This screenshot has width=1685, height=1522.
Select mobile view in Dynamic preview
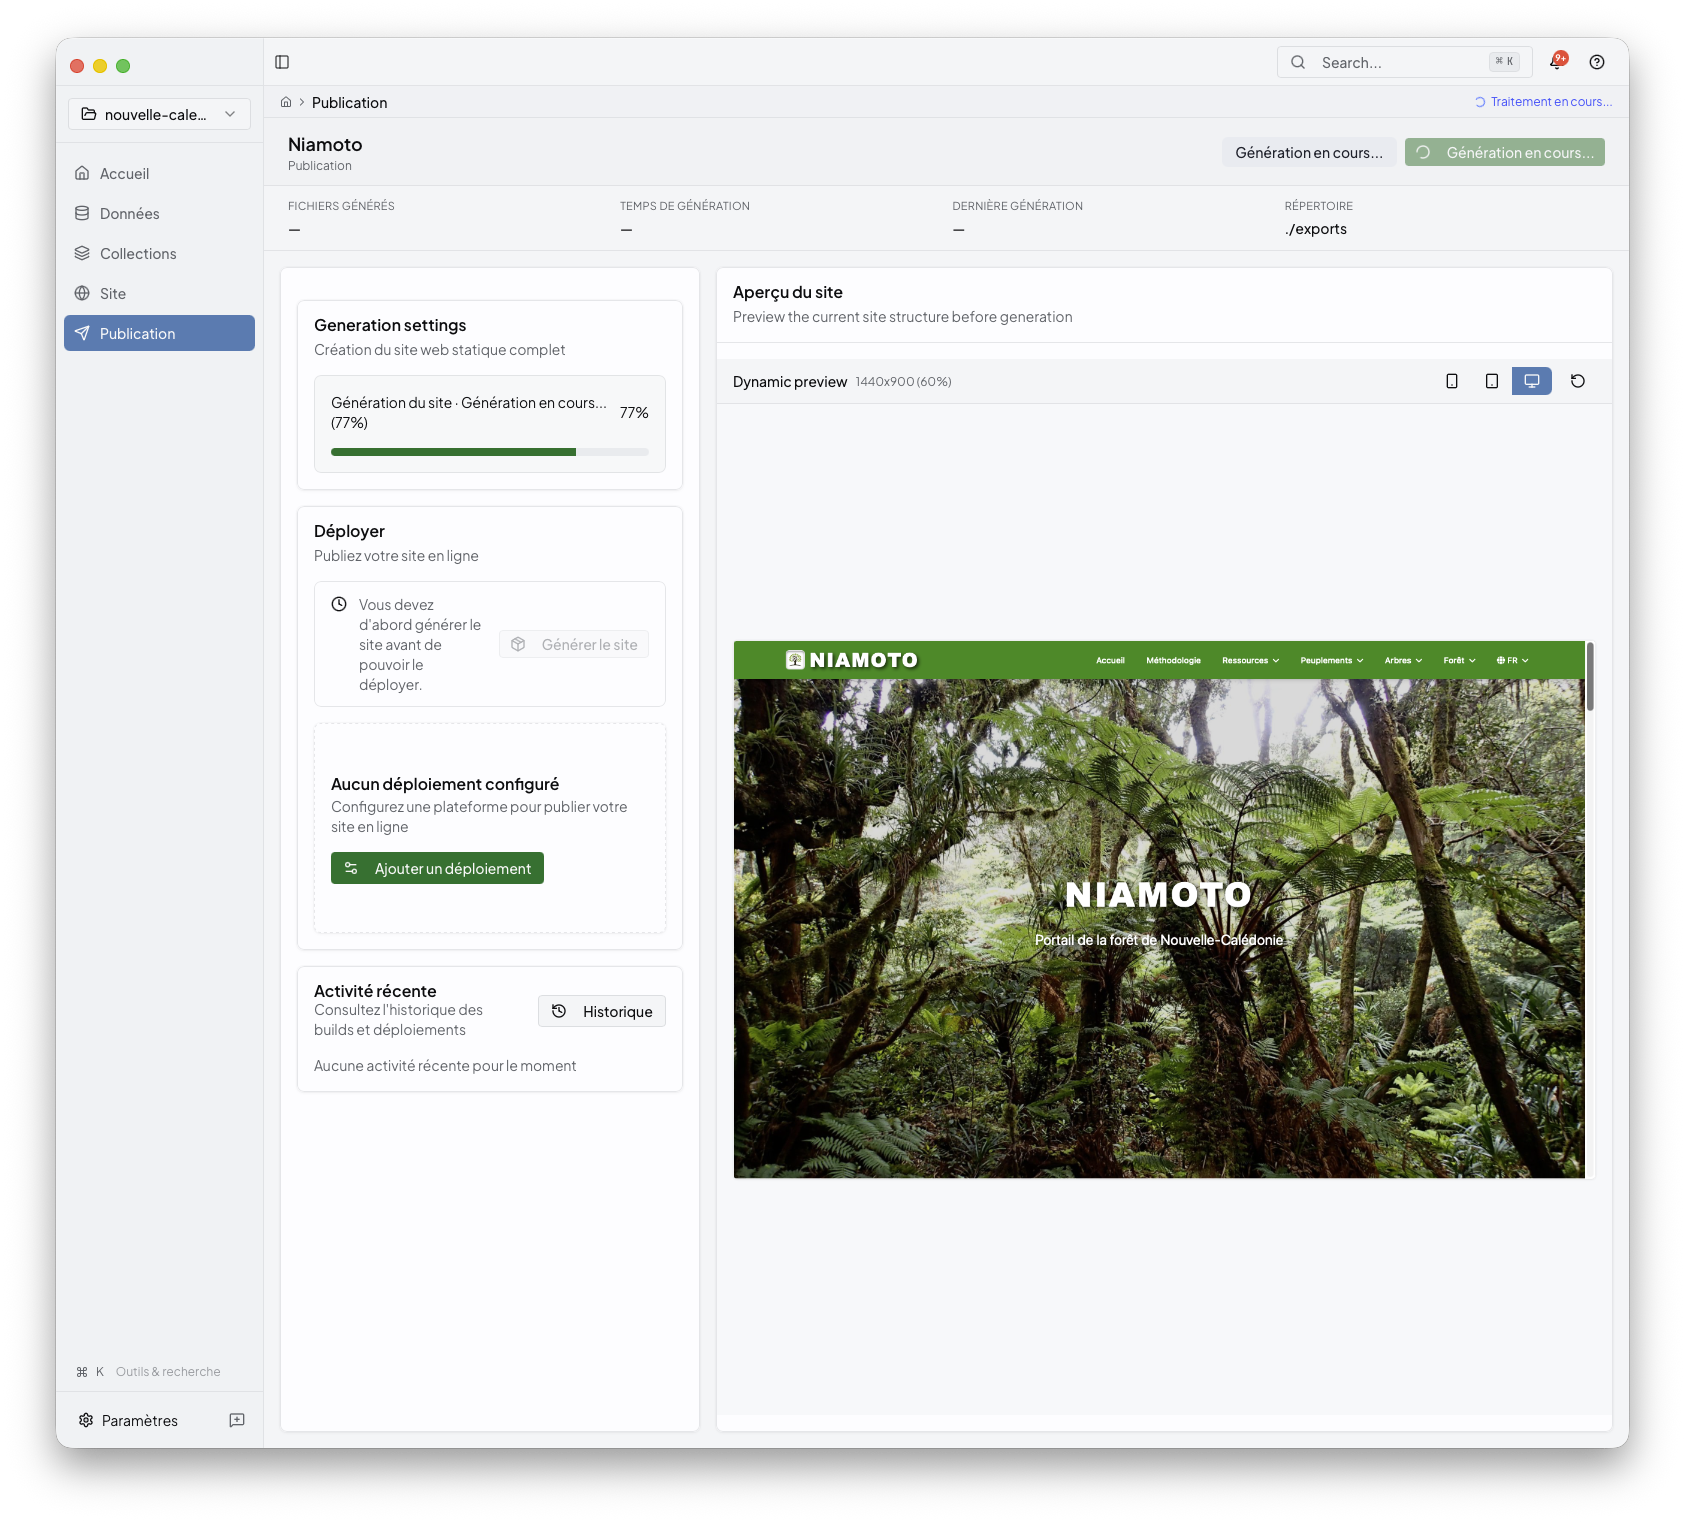click(x=1451, y=381)
